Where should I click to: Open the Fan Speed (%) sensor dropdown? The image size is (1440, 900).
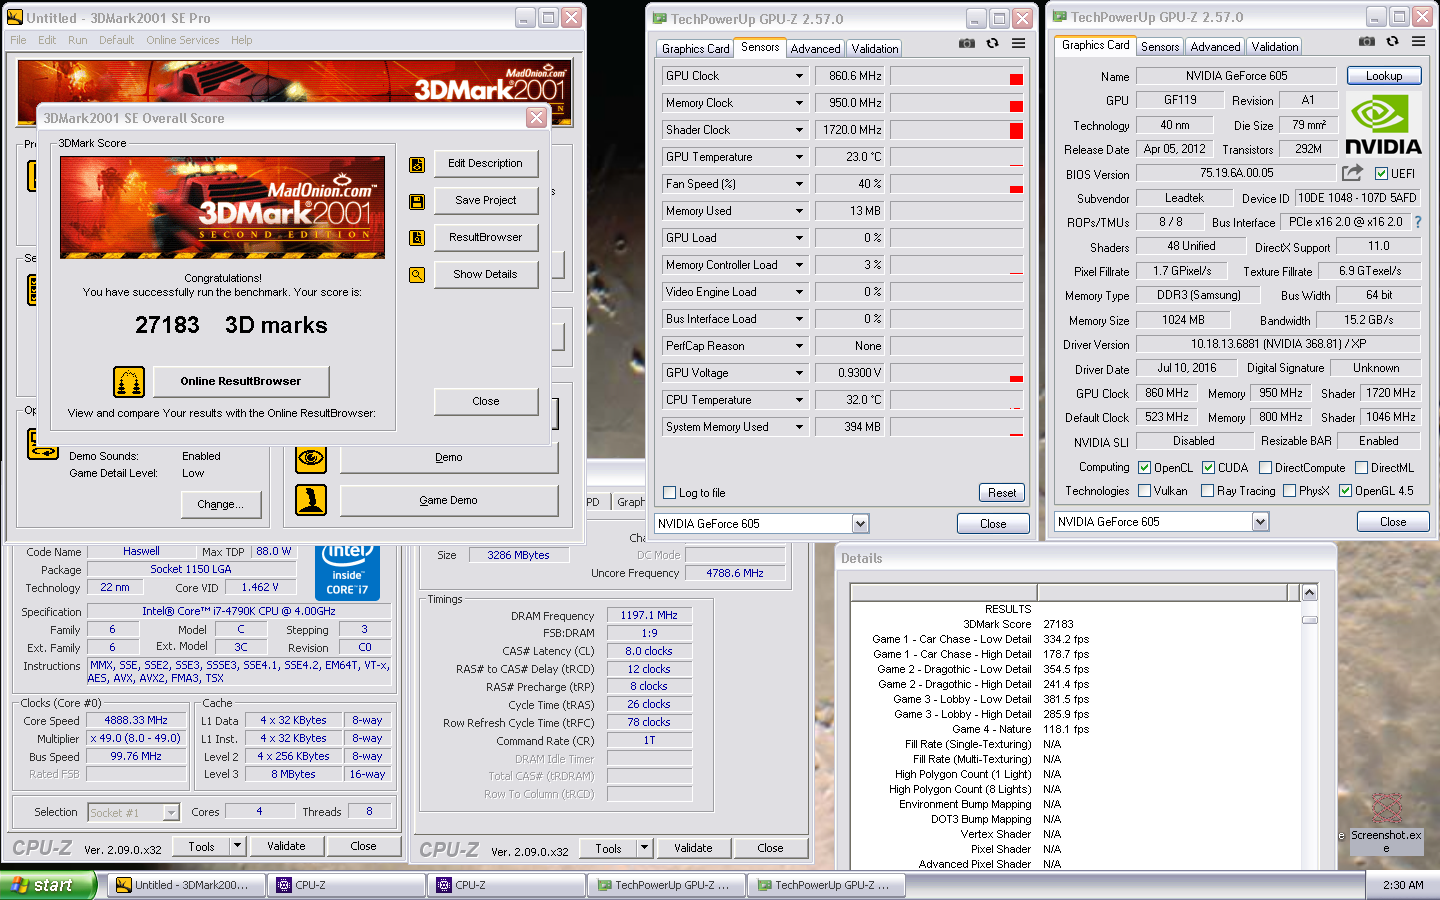point(799,184)
